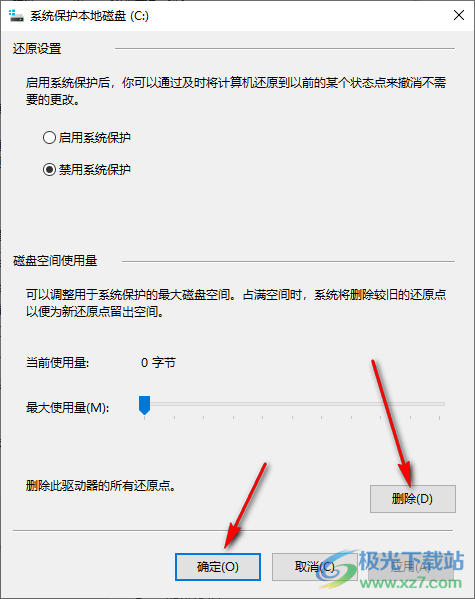475x599 pixels.
Task: Click the dialog title 系统保护本地磁盘 (C:)
Action: pyautogui.click(x=89, y=16)
